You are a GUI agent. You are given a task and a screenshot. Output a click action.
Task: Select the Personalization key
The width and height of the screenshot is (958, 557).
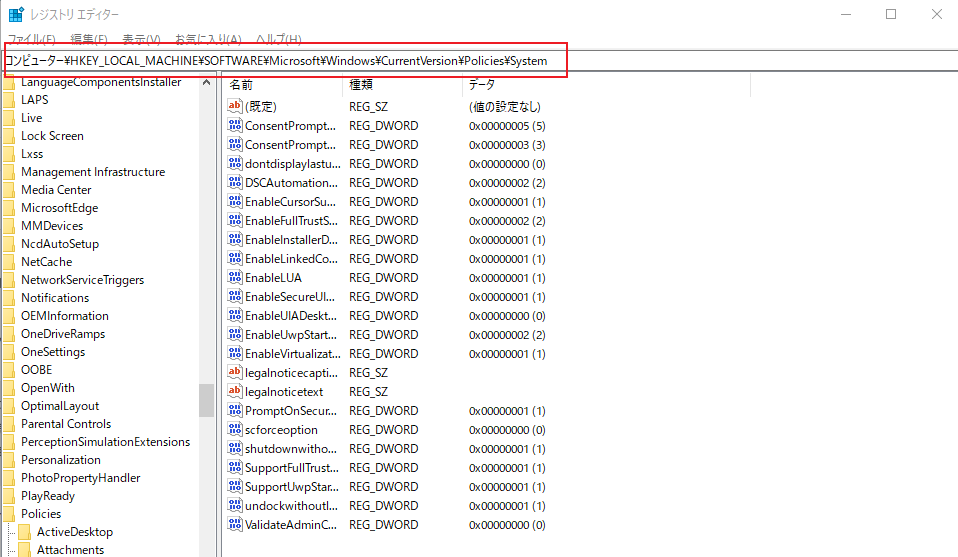60,460
